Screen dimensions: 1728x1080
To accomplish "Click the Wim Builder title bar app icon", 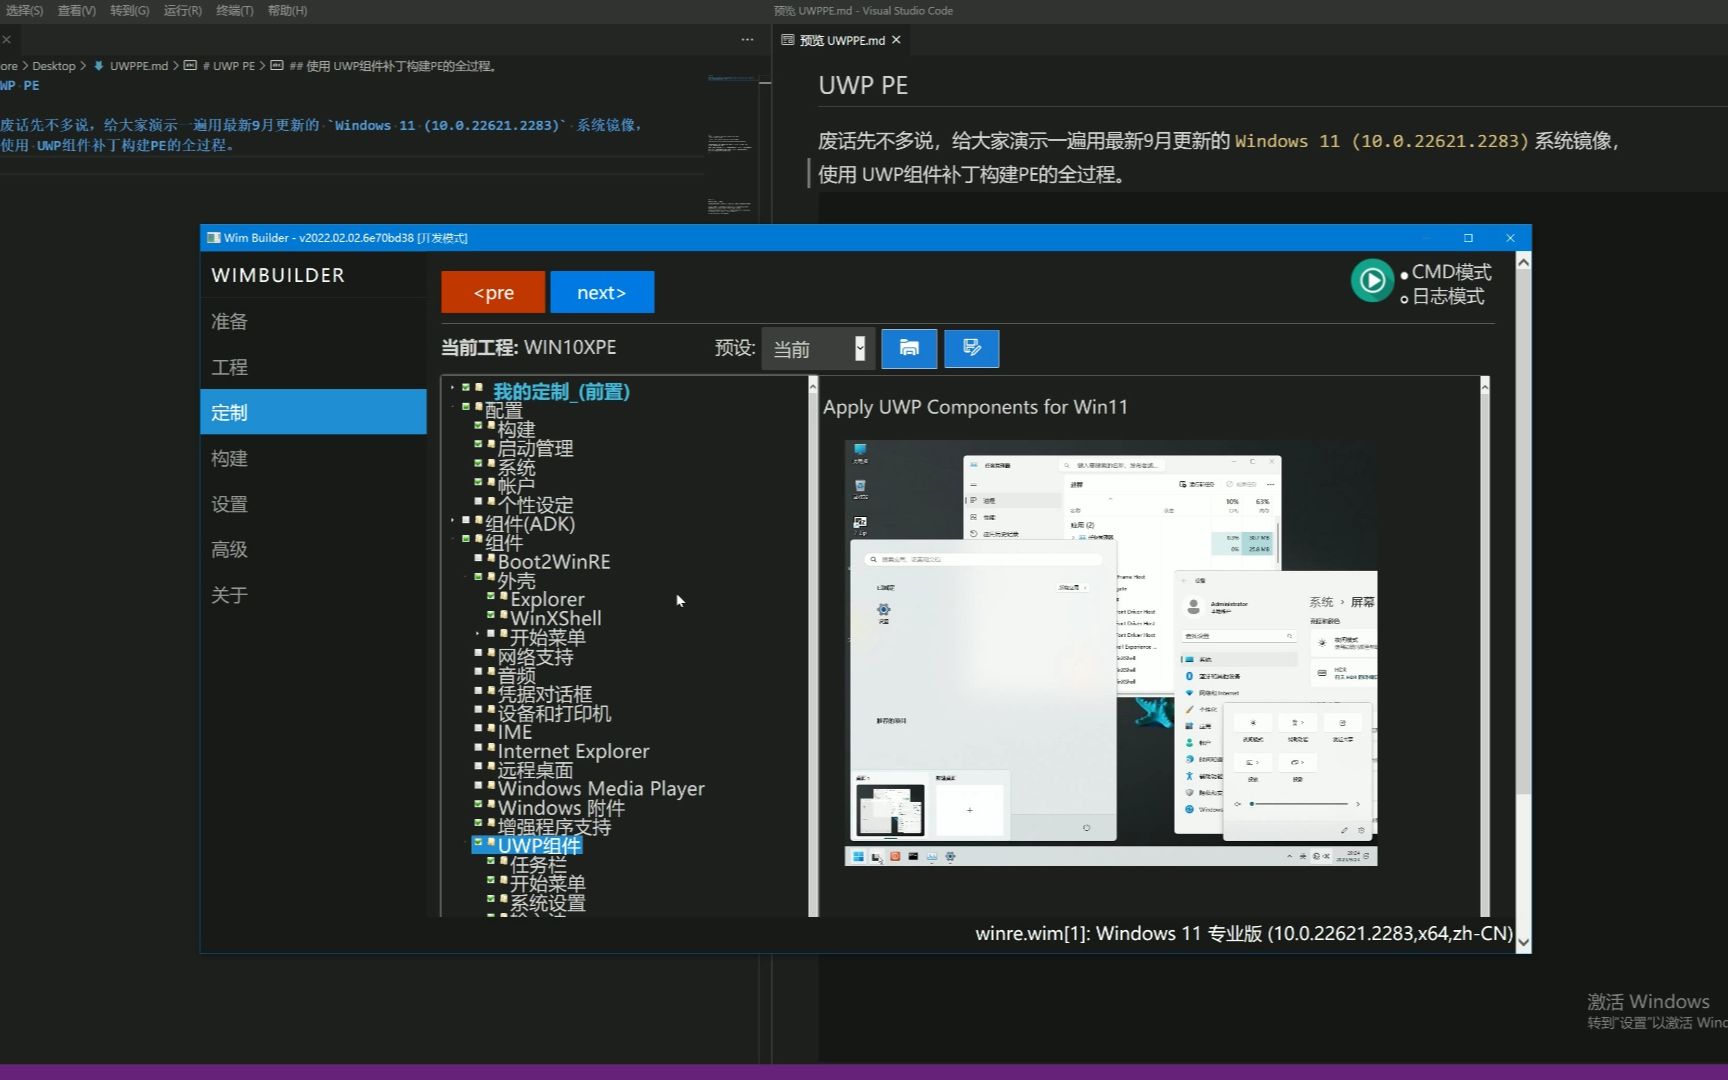I will 213,238.
